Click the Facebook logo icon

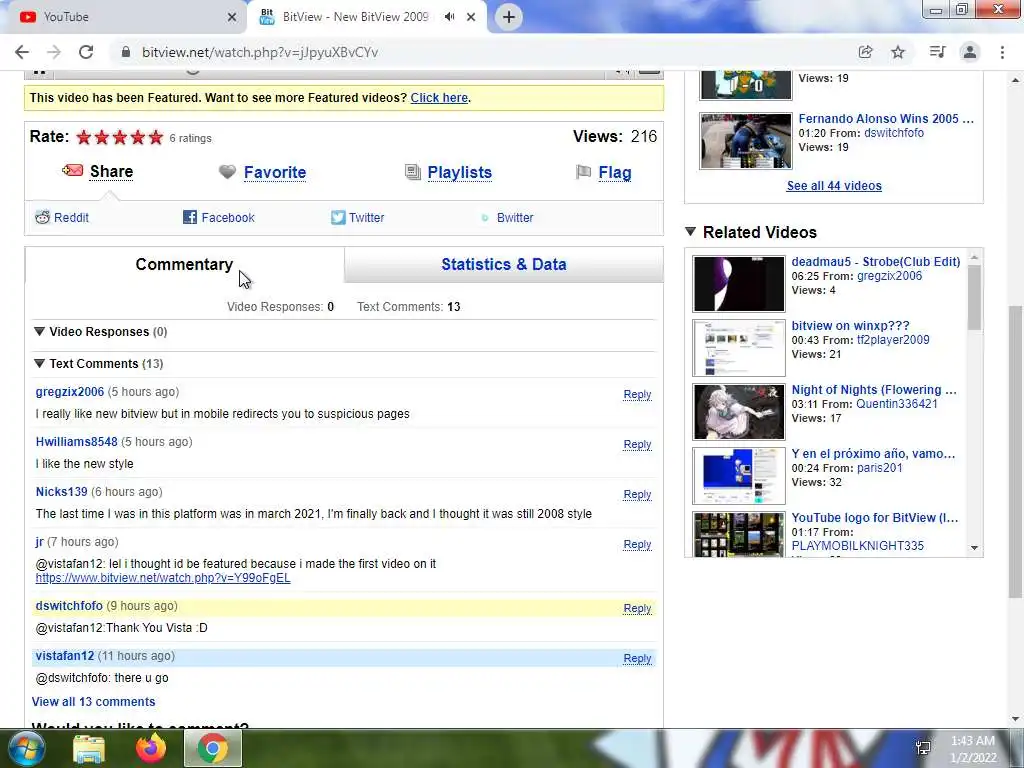(x=189, y=217)
